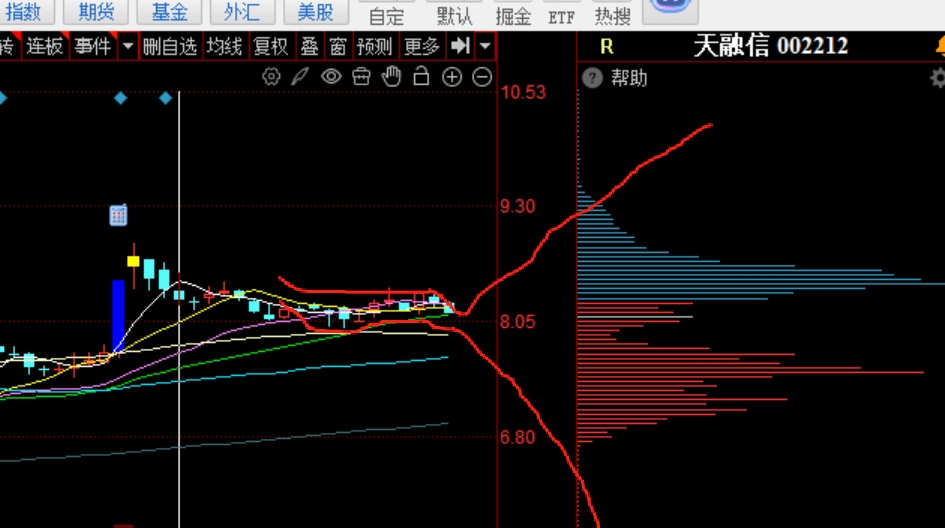Zoom out with the minus circle icon
The image size is (945, 528).
pos(482,77)
